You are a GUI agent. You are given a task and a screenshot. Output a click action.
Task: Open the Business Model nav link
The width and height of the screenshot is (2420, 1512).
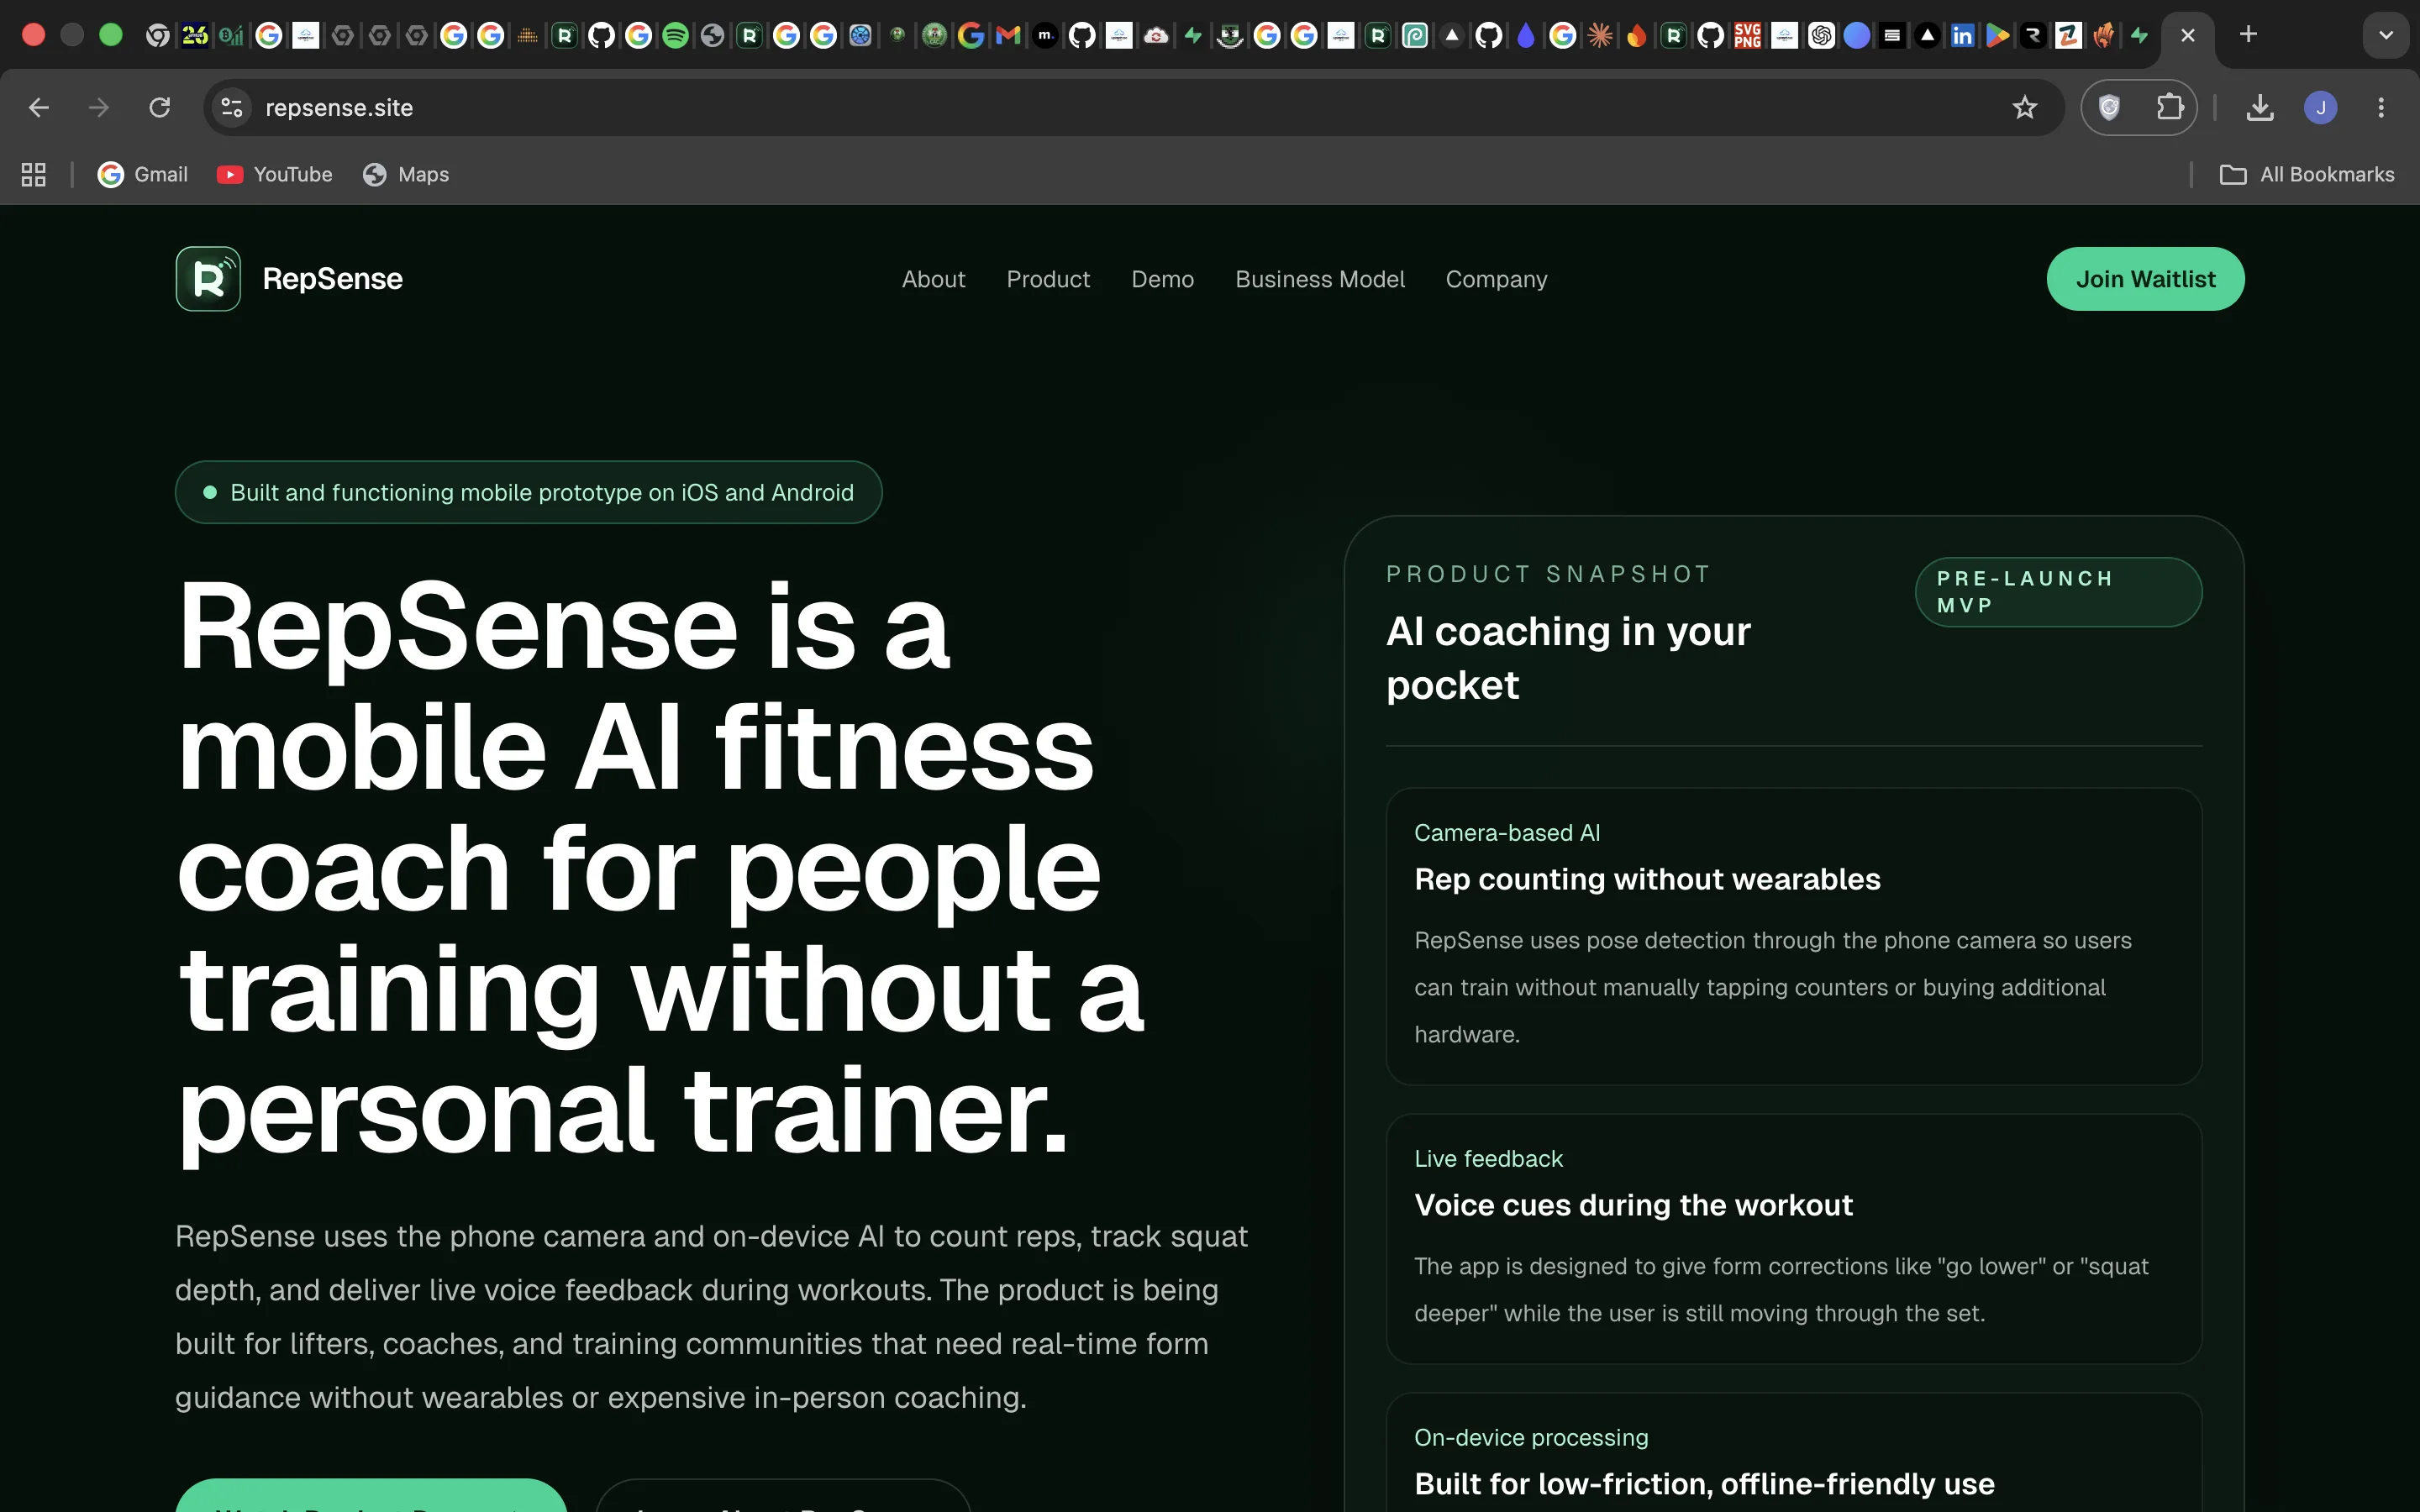(1320, 279)
